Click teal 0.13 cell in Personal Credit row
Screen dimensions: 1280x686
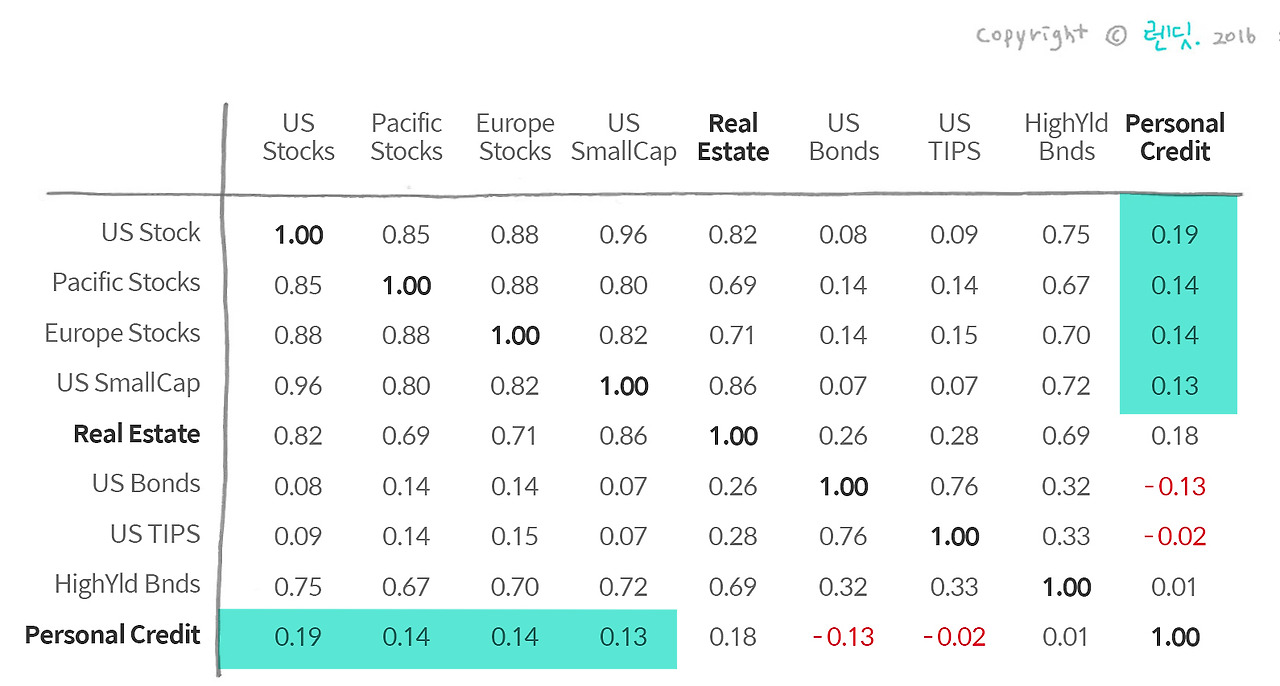coord(623,637)
